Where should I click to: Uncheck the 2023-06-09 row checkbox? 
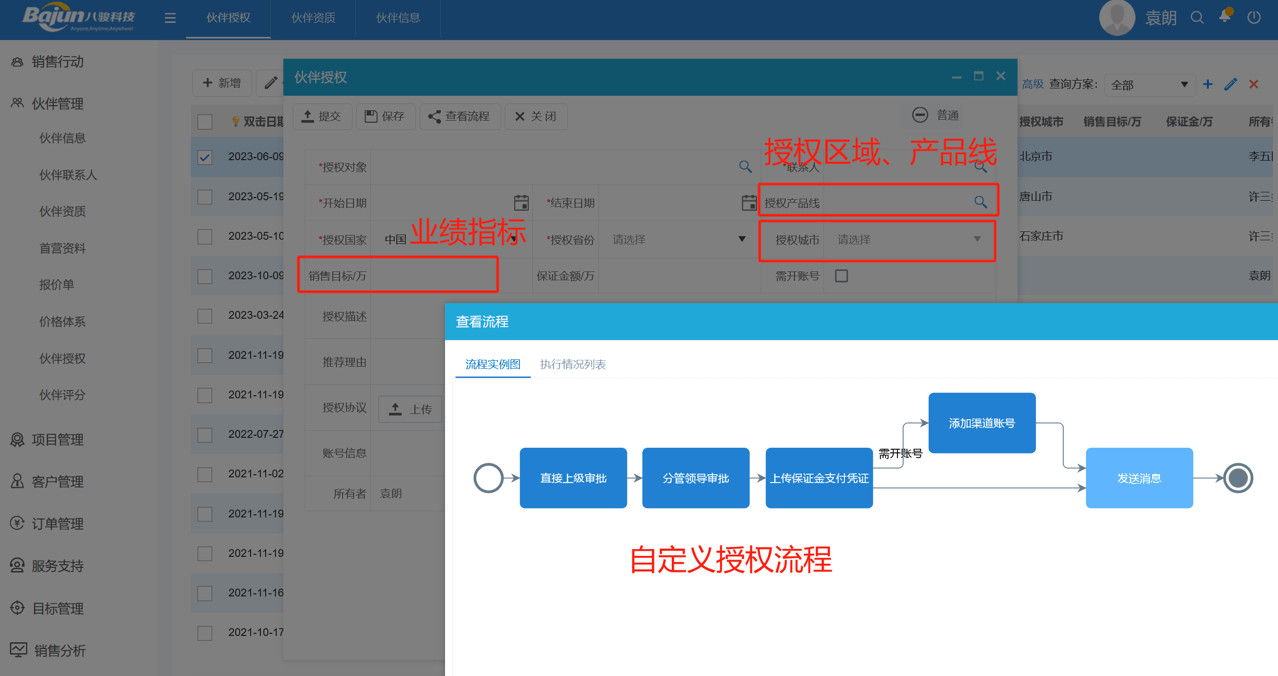click(205, 157)
